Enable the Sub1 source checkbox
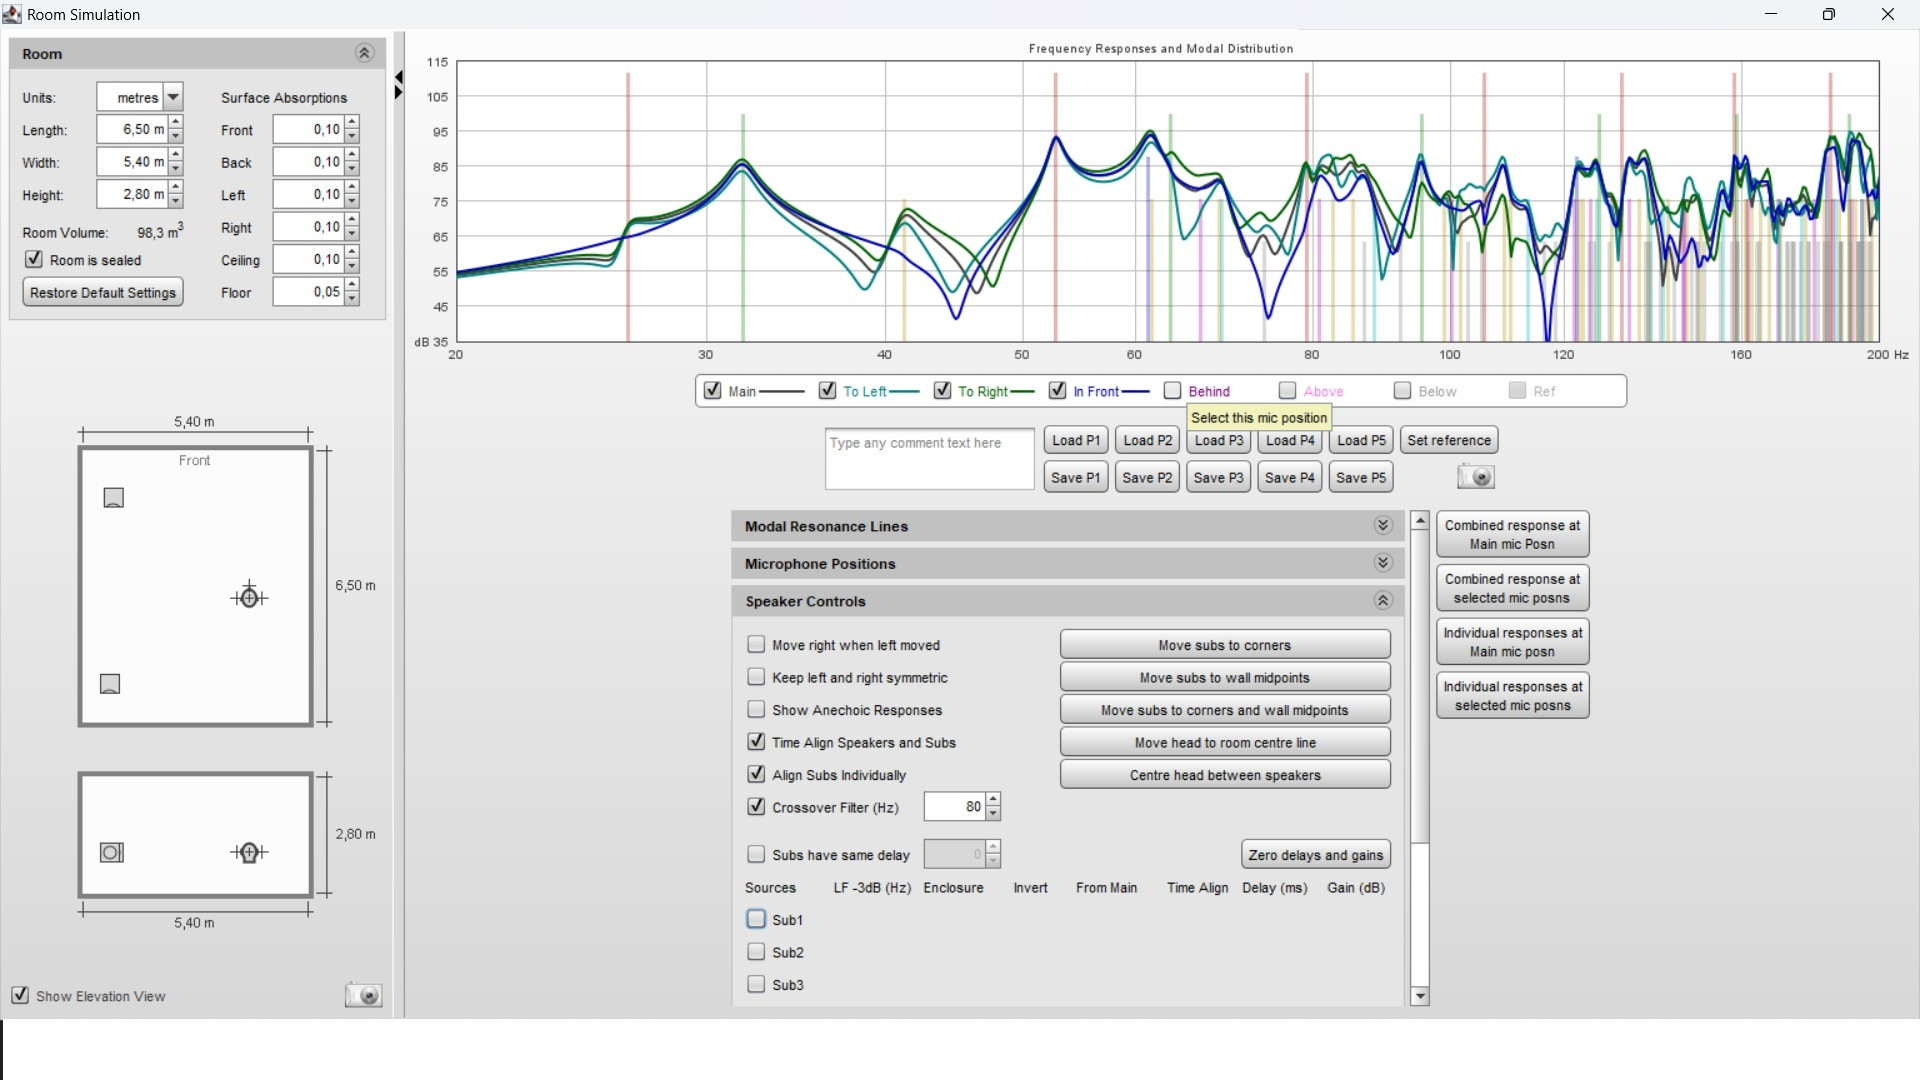The width and height of the screenshot is (1920, 1080). pyautogui.click(x=756, y=919)
